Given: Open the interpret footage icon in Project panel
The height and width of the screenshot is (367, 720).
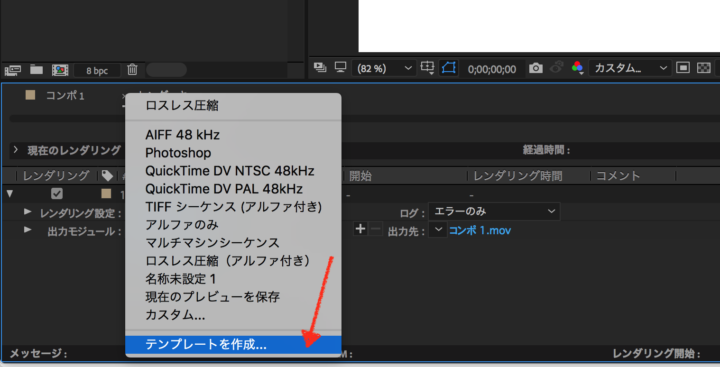Looking at the screenshot, I should pos(13,70).
